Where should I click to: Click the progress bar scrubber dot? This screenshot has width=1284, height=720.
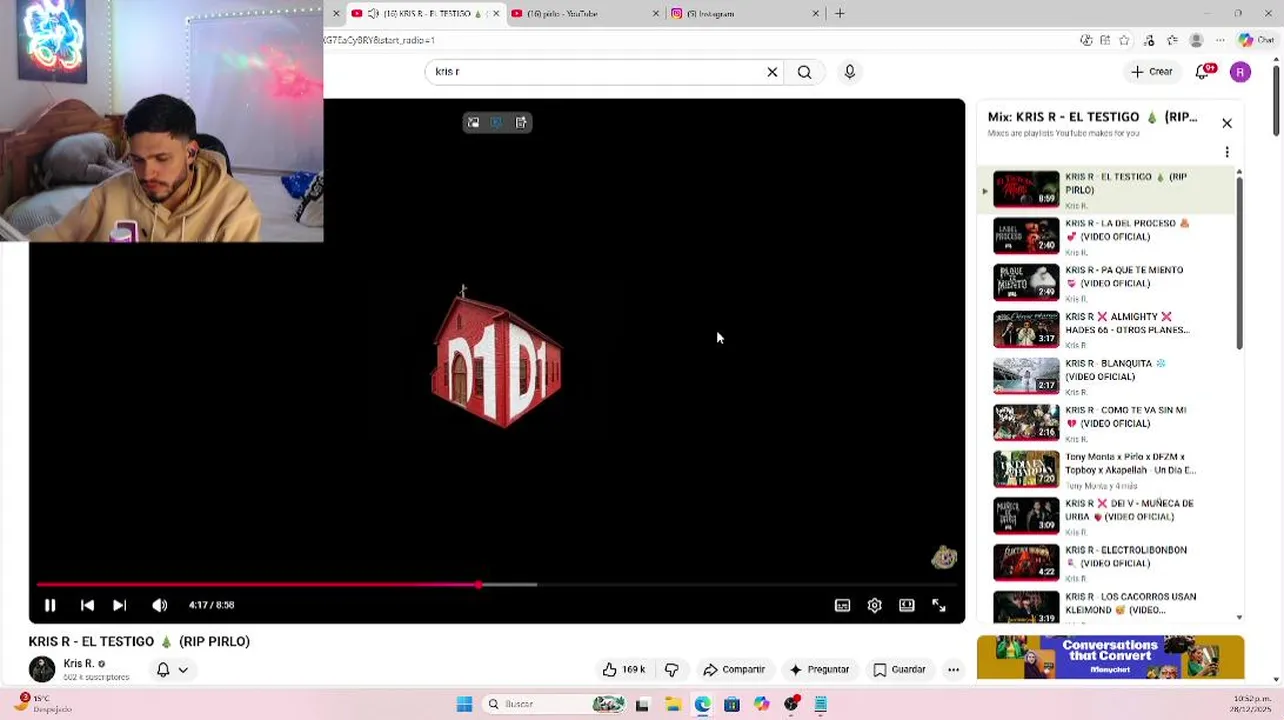tap(478, 584)
